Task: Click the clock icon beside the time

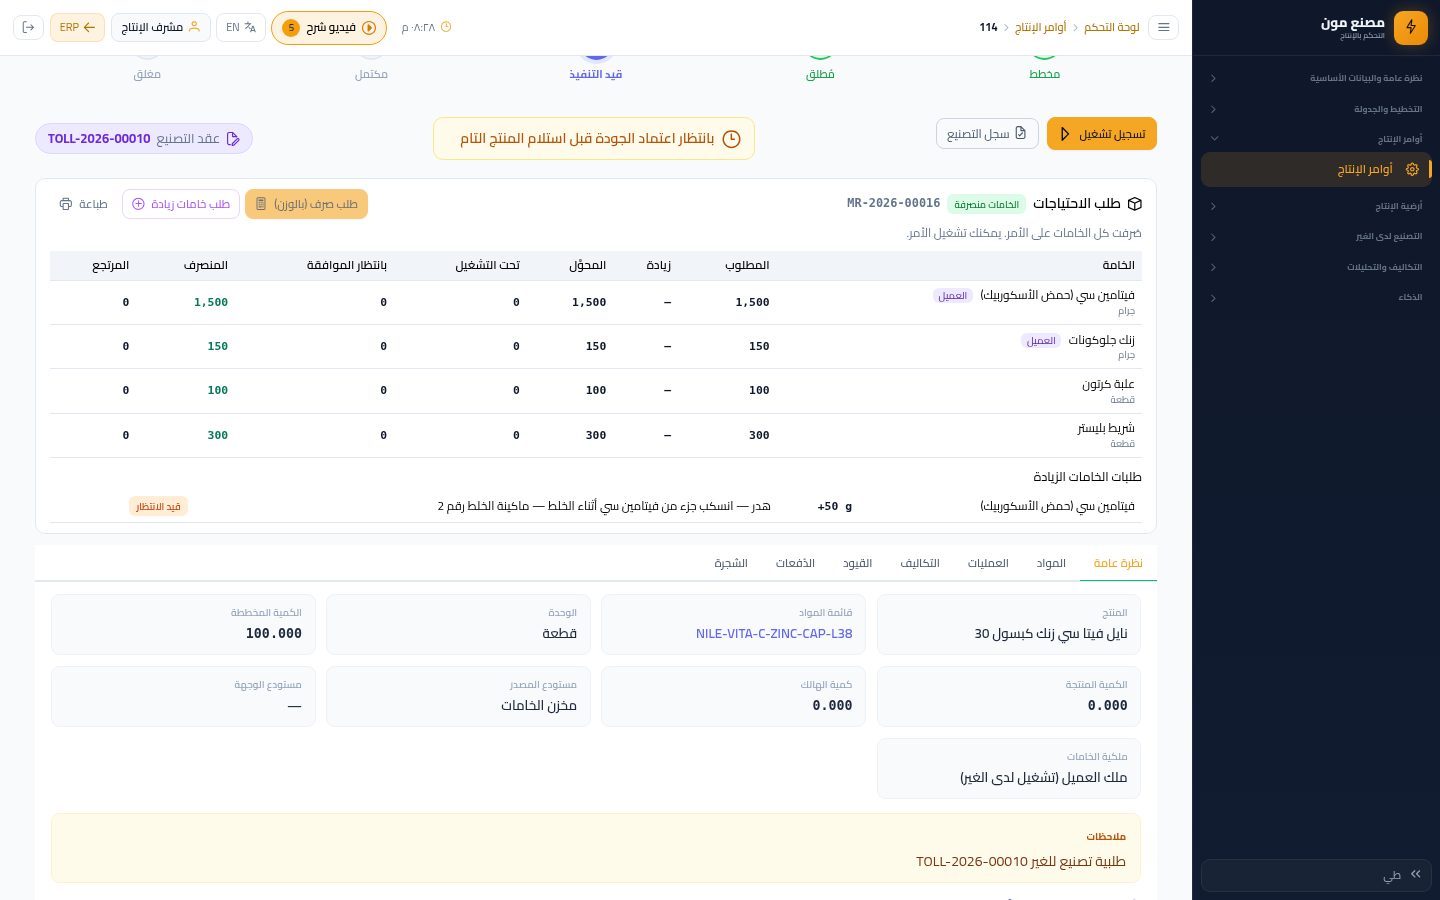Action: pos(446,27)
